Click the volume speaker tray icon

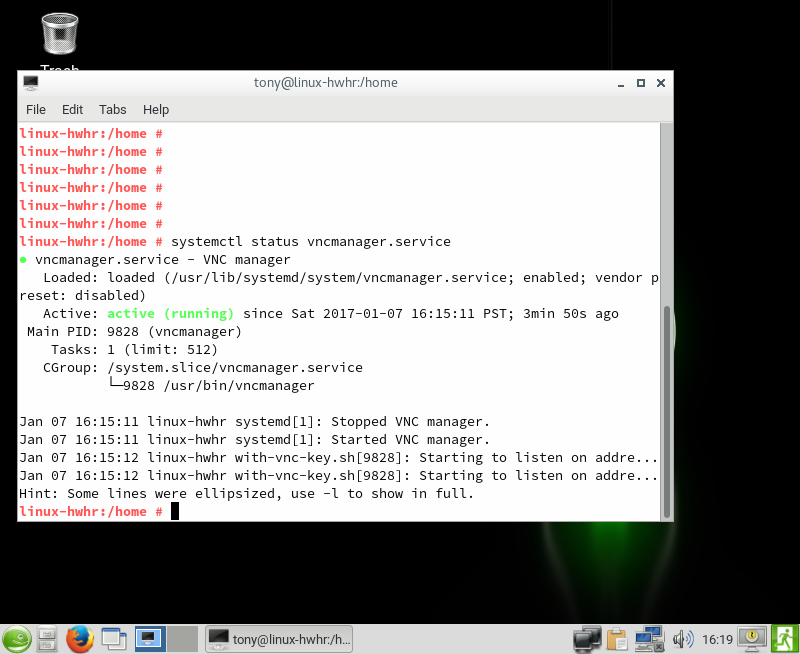click(682, 639)
